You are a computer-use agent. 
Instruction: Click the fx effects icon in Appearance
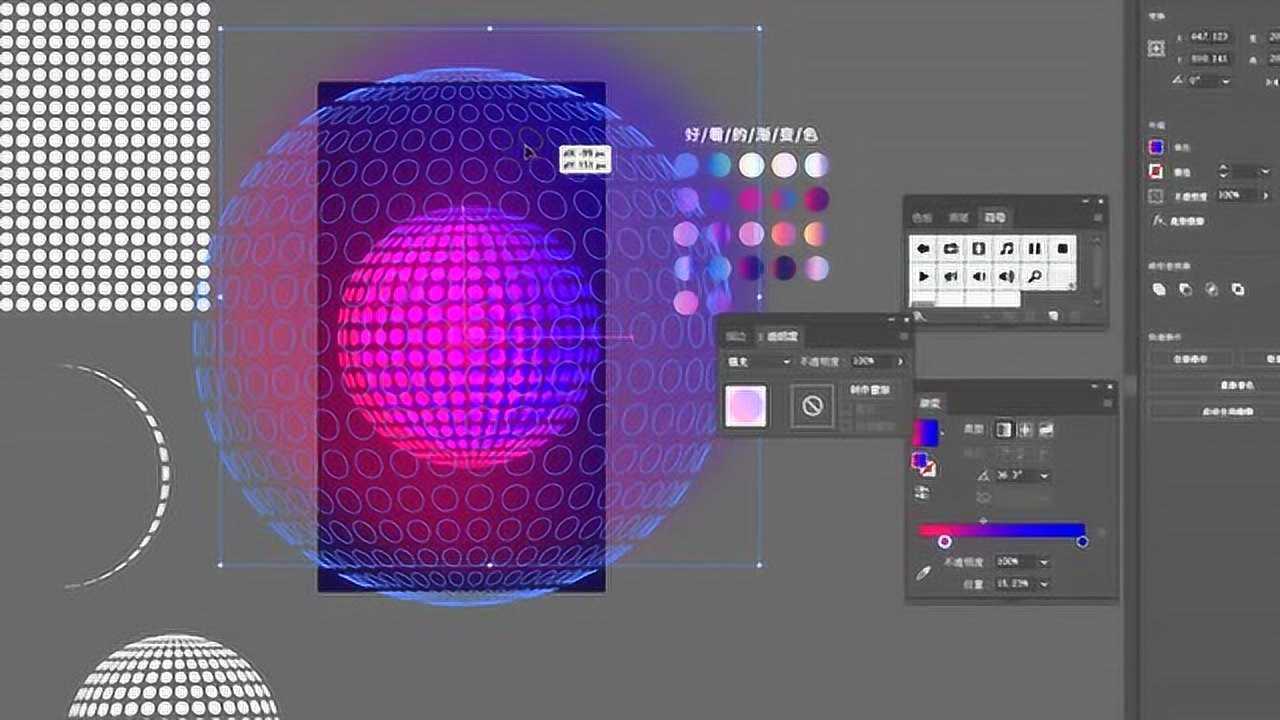tap(1160, 221)
